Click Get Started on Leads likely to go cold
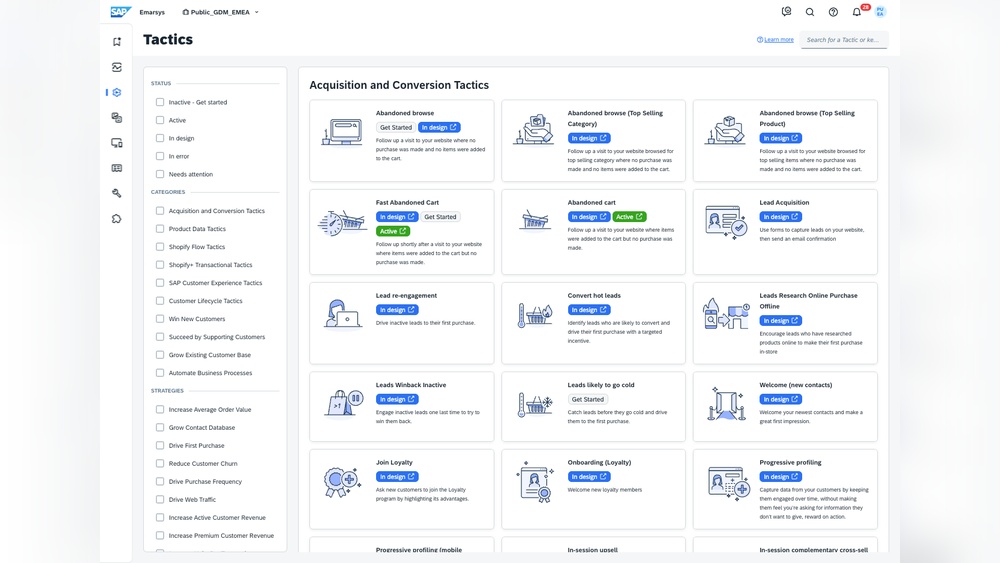This screenshot has width=1000, height=563. click(x=587, y=399)
